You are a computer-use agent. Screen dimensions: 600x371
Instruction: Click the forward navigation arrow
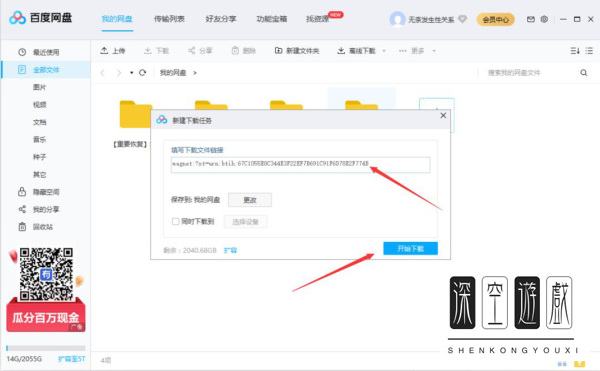(x=119, y=73)
